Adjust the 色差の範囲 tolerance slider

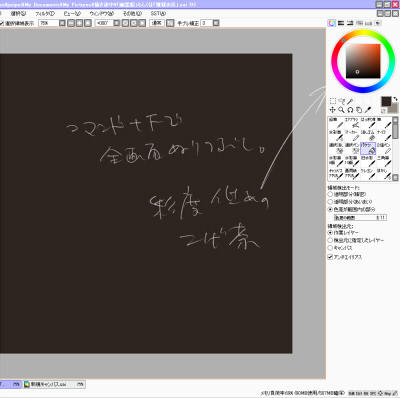360,218
